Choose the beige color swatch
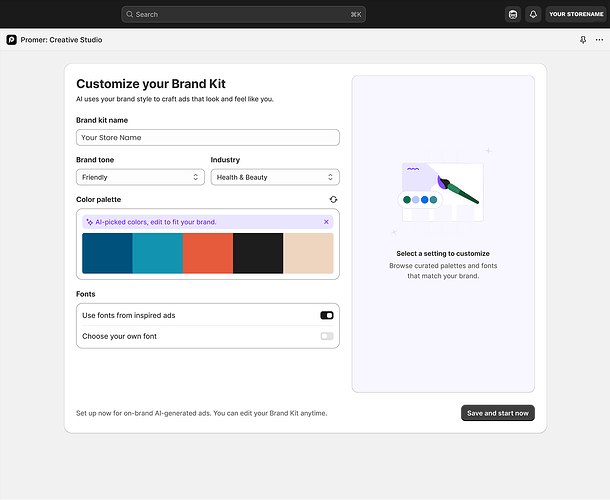Screen dimensions: 610x500 click(309, 253)
